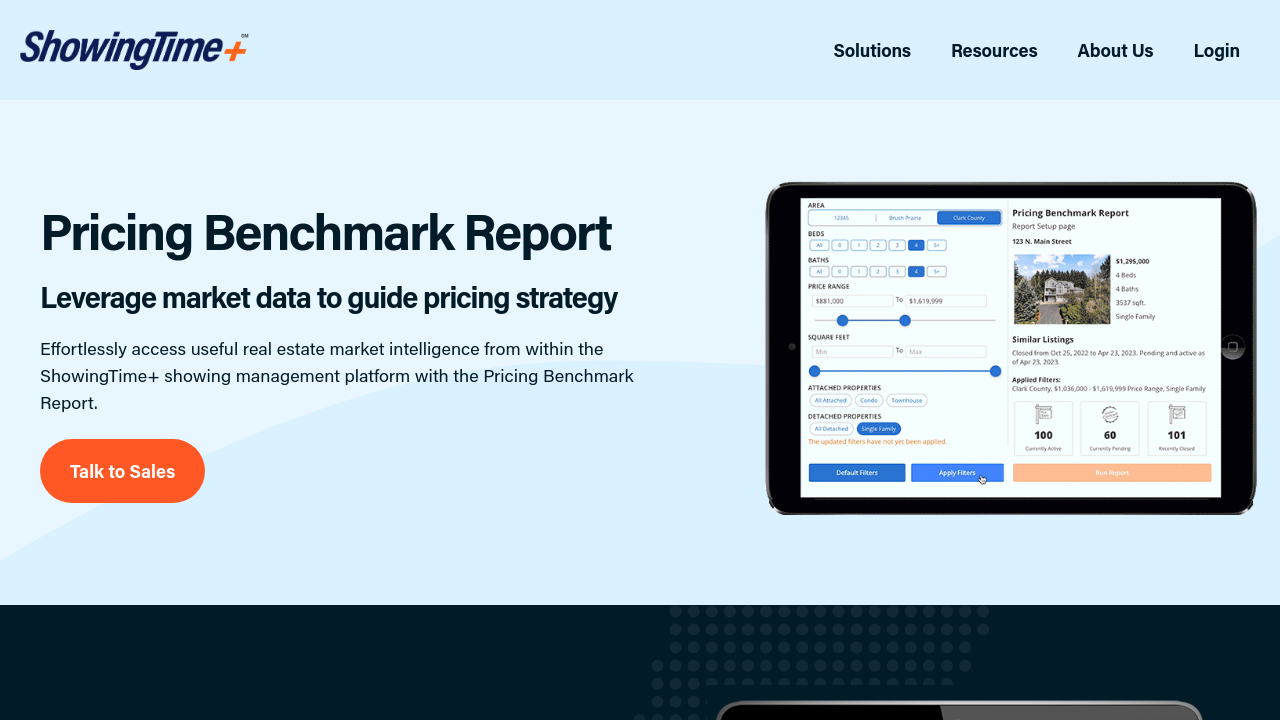
Task: Click the Currently Pending stamp icon
Action: click(x=1109, y=415)
